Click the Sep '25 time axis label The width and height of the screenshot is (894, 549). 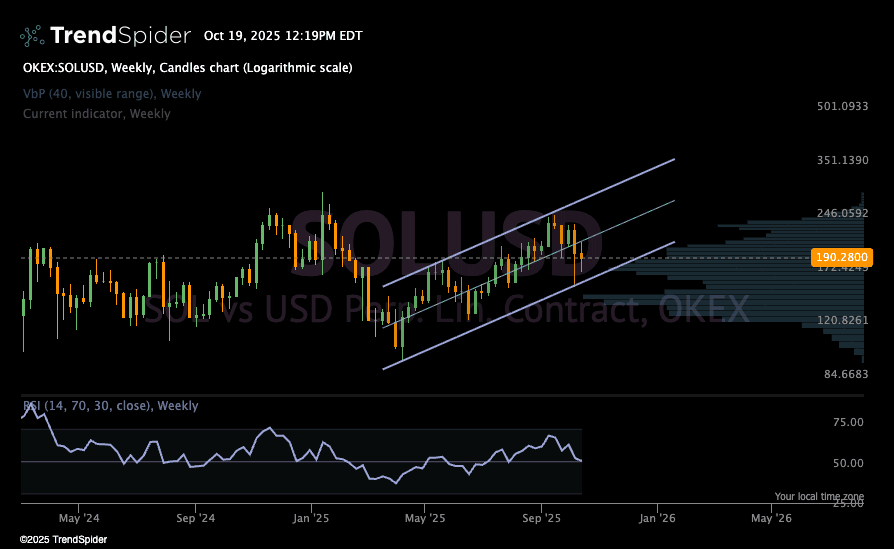541,519
